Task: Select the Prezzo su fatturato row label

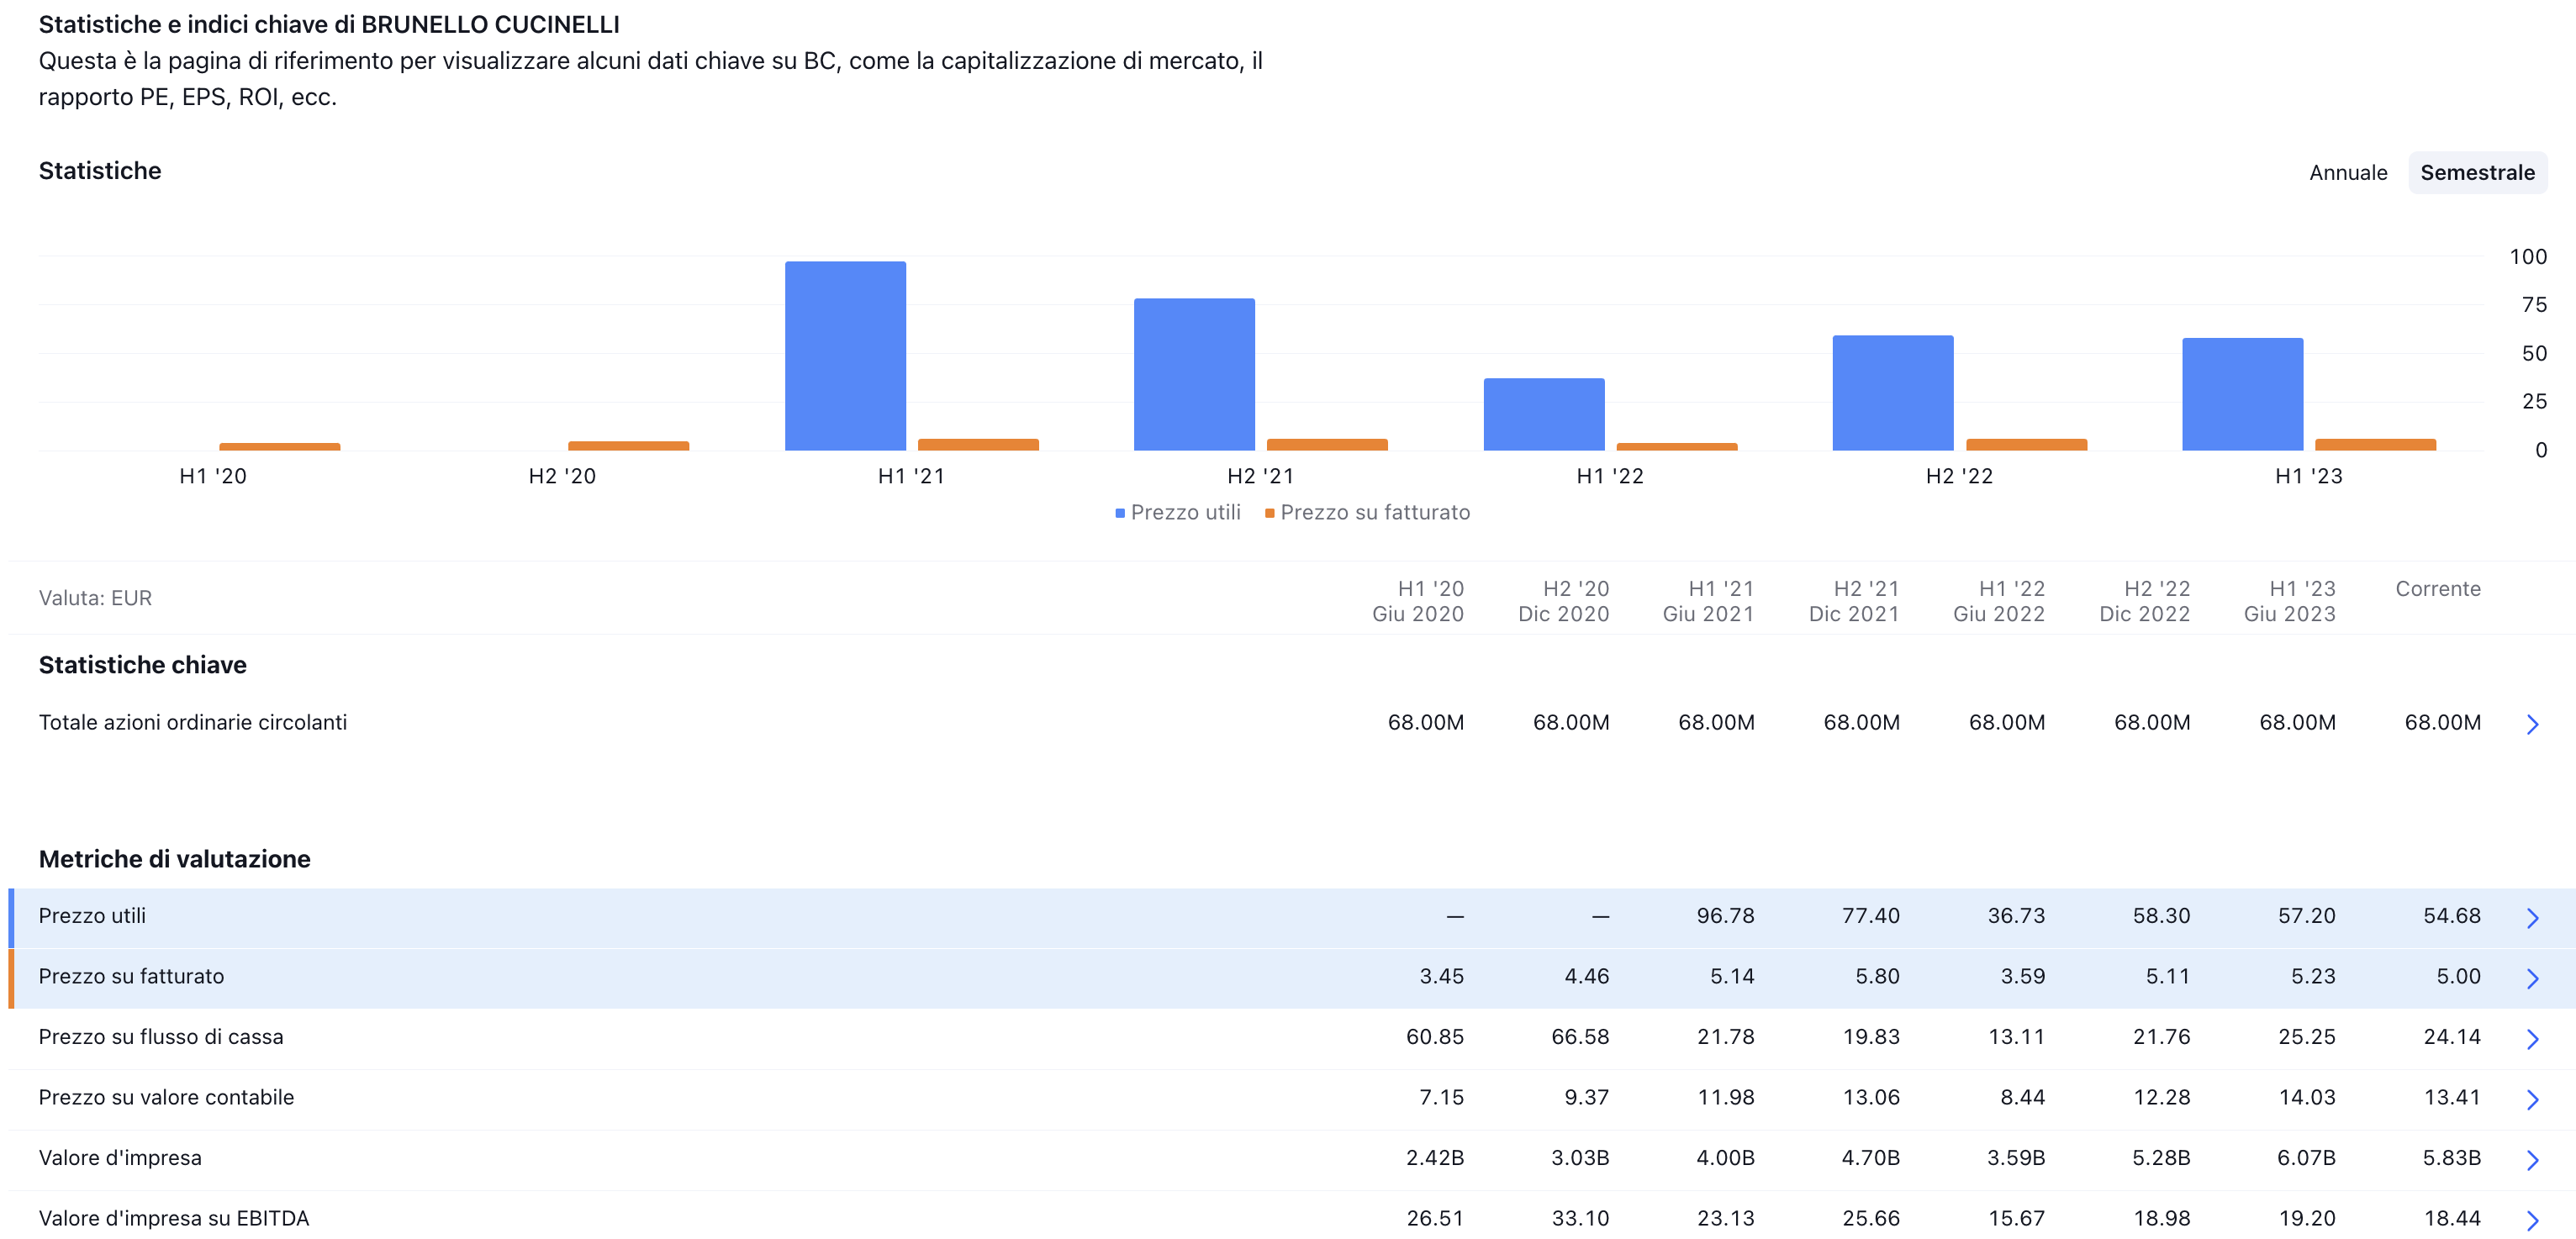Action: click(x=131, y=976)
